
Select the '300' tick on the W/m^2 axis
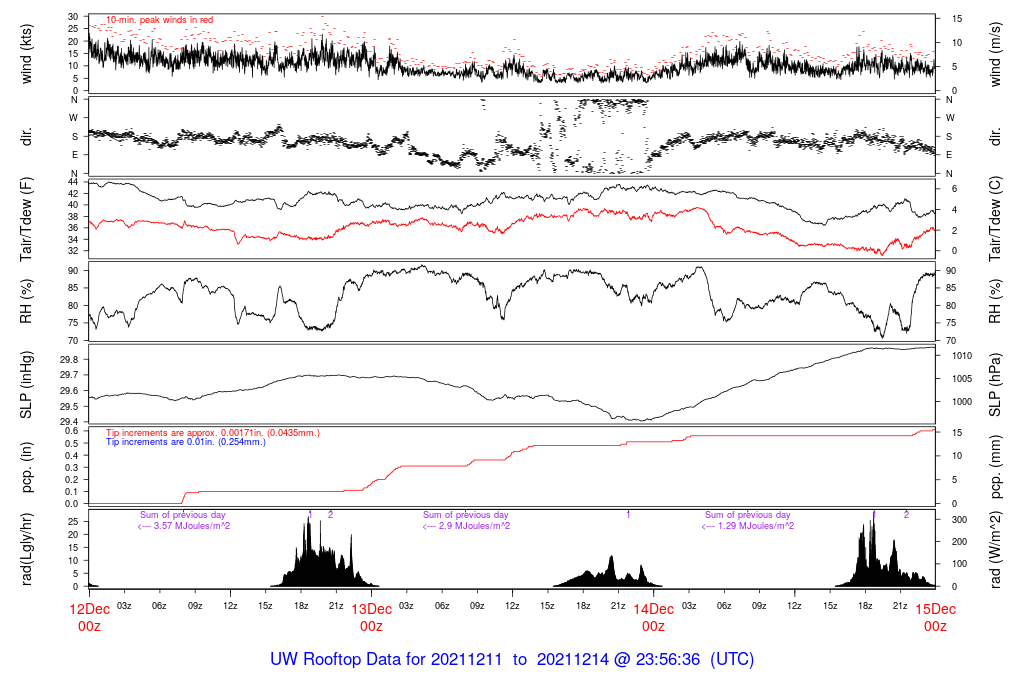tap(959, 520)
